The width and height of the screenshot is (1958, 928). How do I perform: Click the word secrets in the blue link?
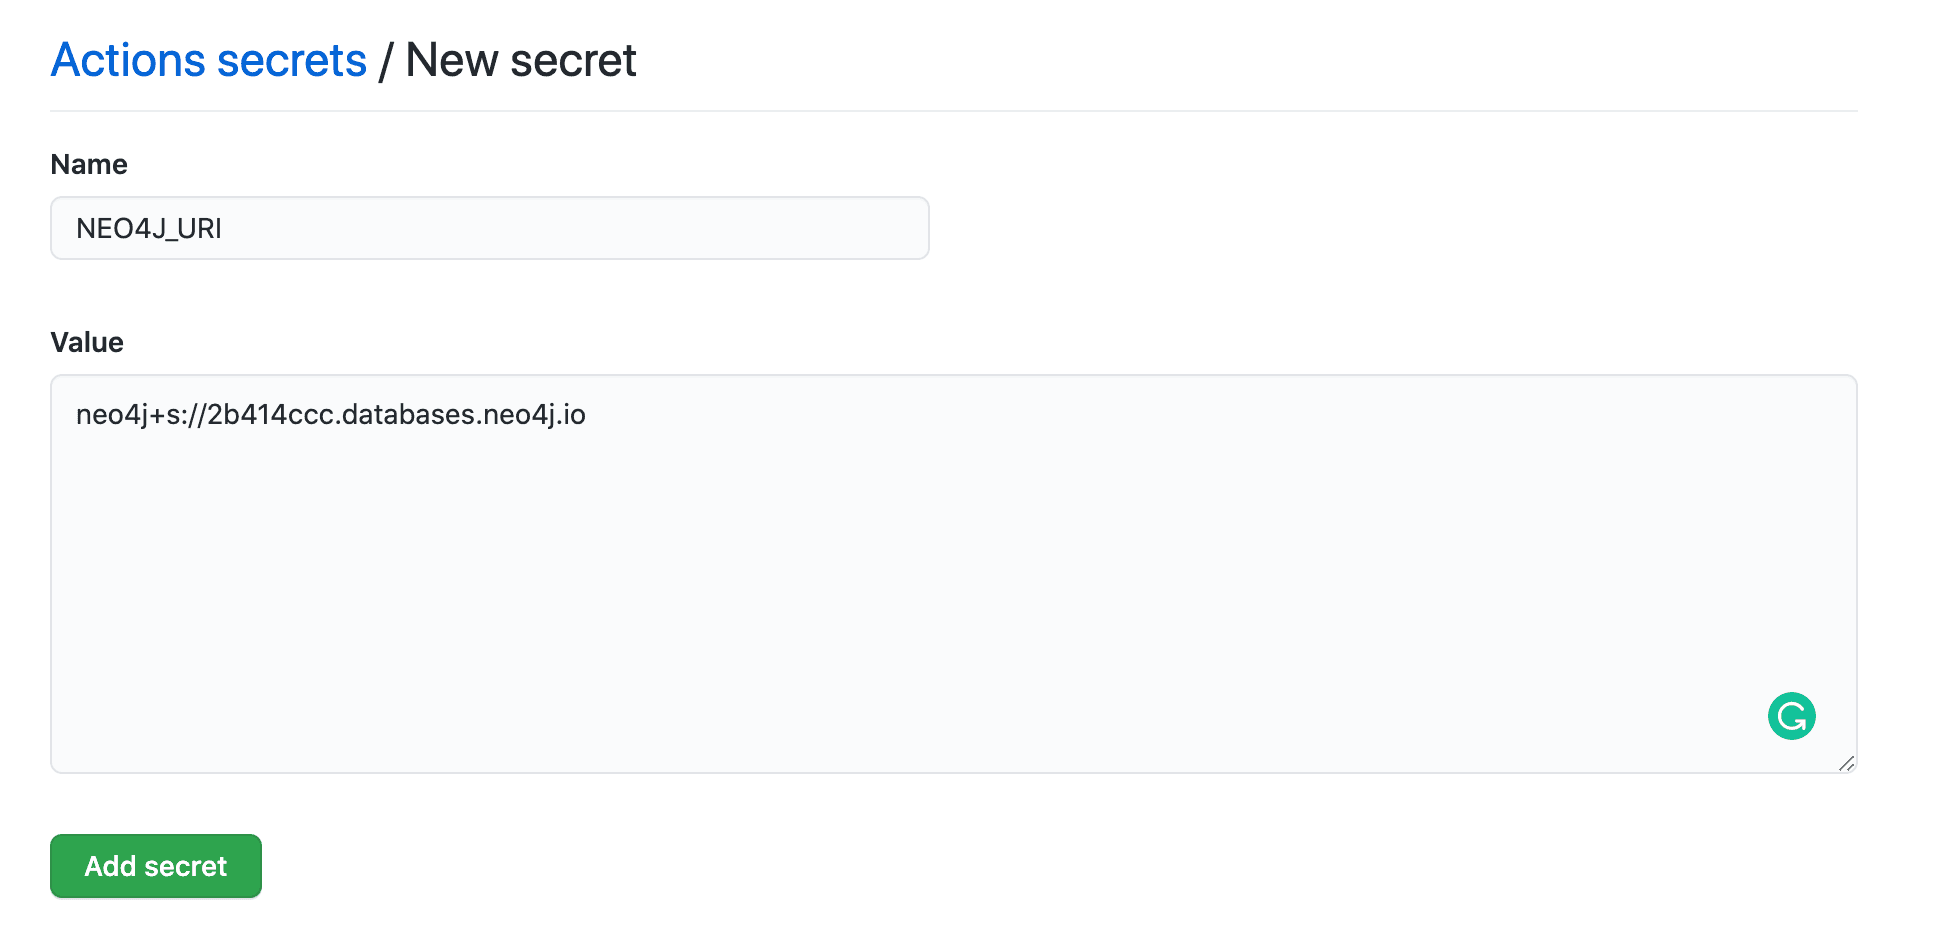(292, 60)
